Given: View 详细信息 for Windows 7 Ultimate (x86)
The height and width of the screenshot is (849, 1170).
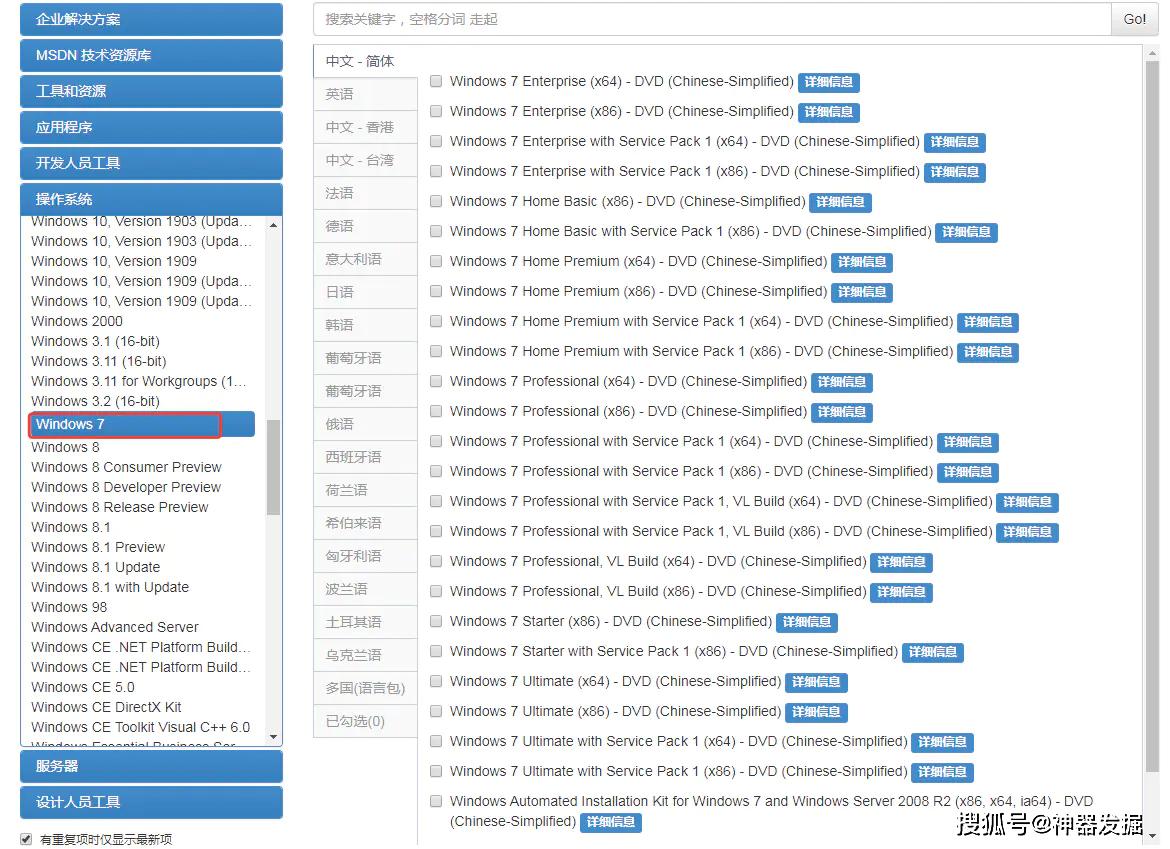Looking at the screenshot, I should coord(816,712).
